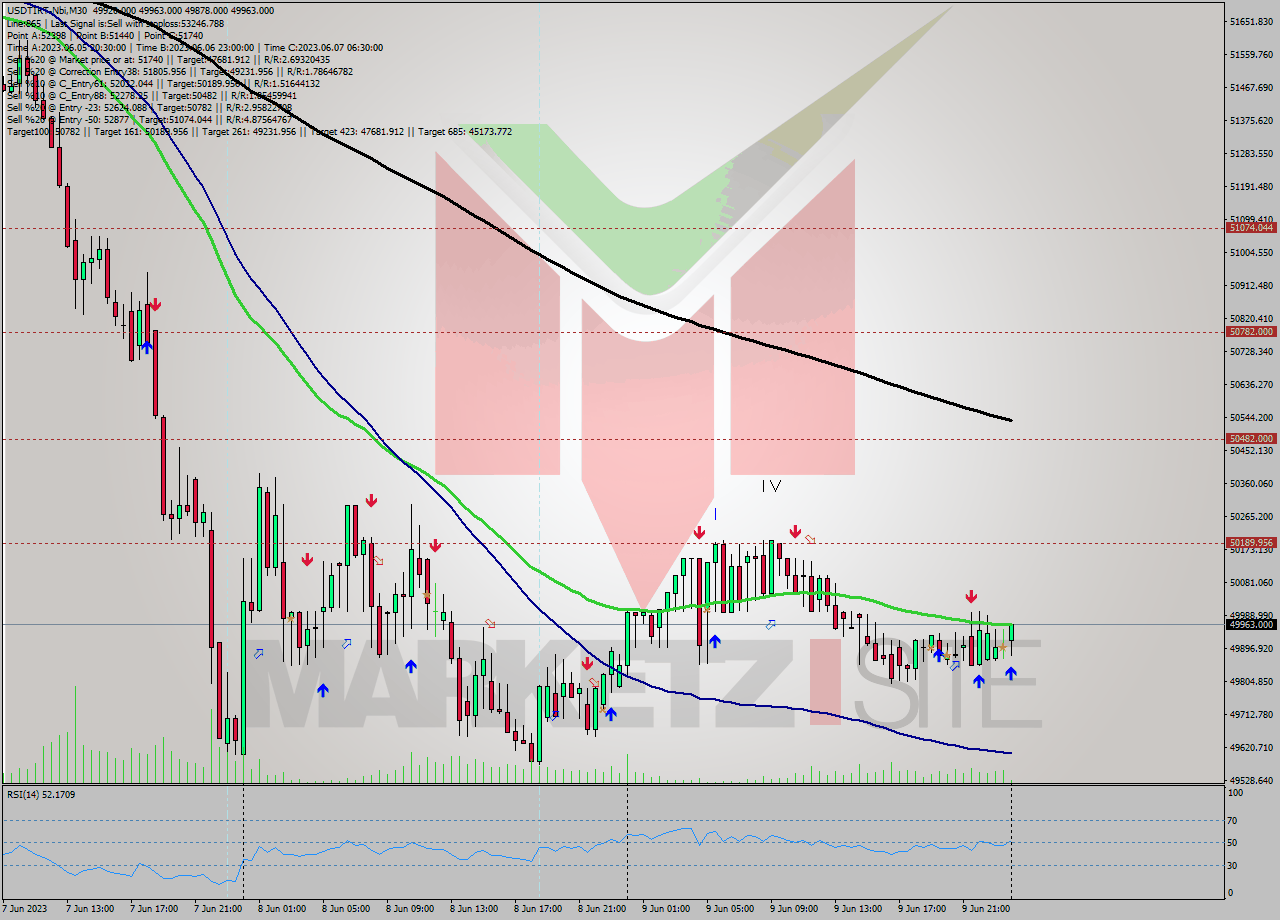The image size is (1280, 920).
Task: Click the '9 Jun 05:00' time axis label
Action: click(x=730, y=909)
